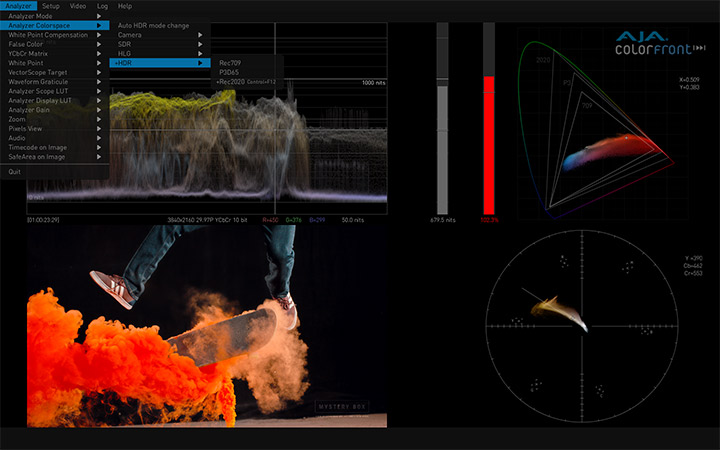The height and width of the screenshot is (450, 720).
Task: Click Quit in the Analyzer menu
Action: click(15, 171)
